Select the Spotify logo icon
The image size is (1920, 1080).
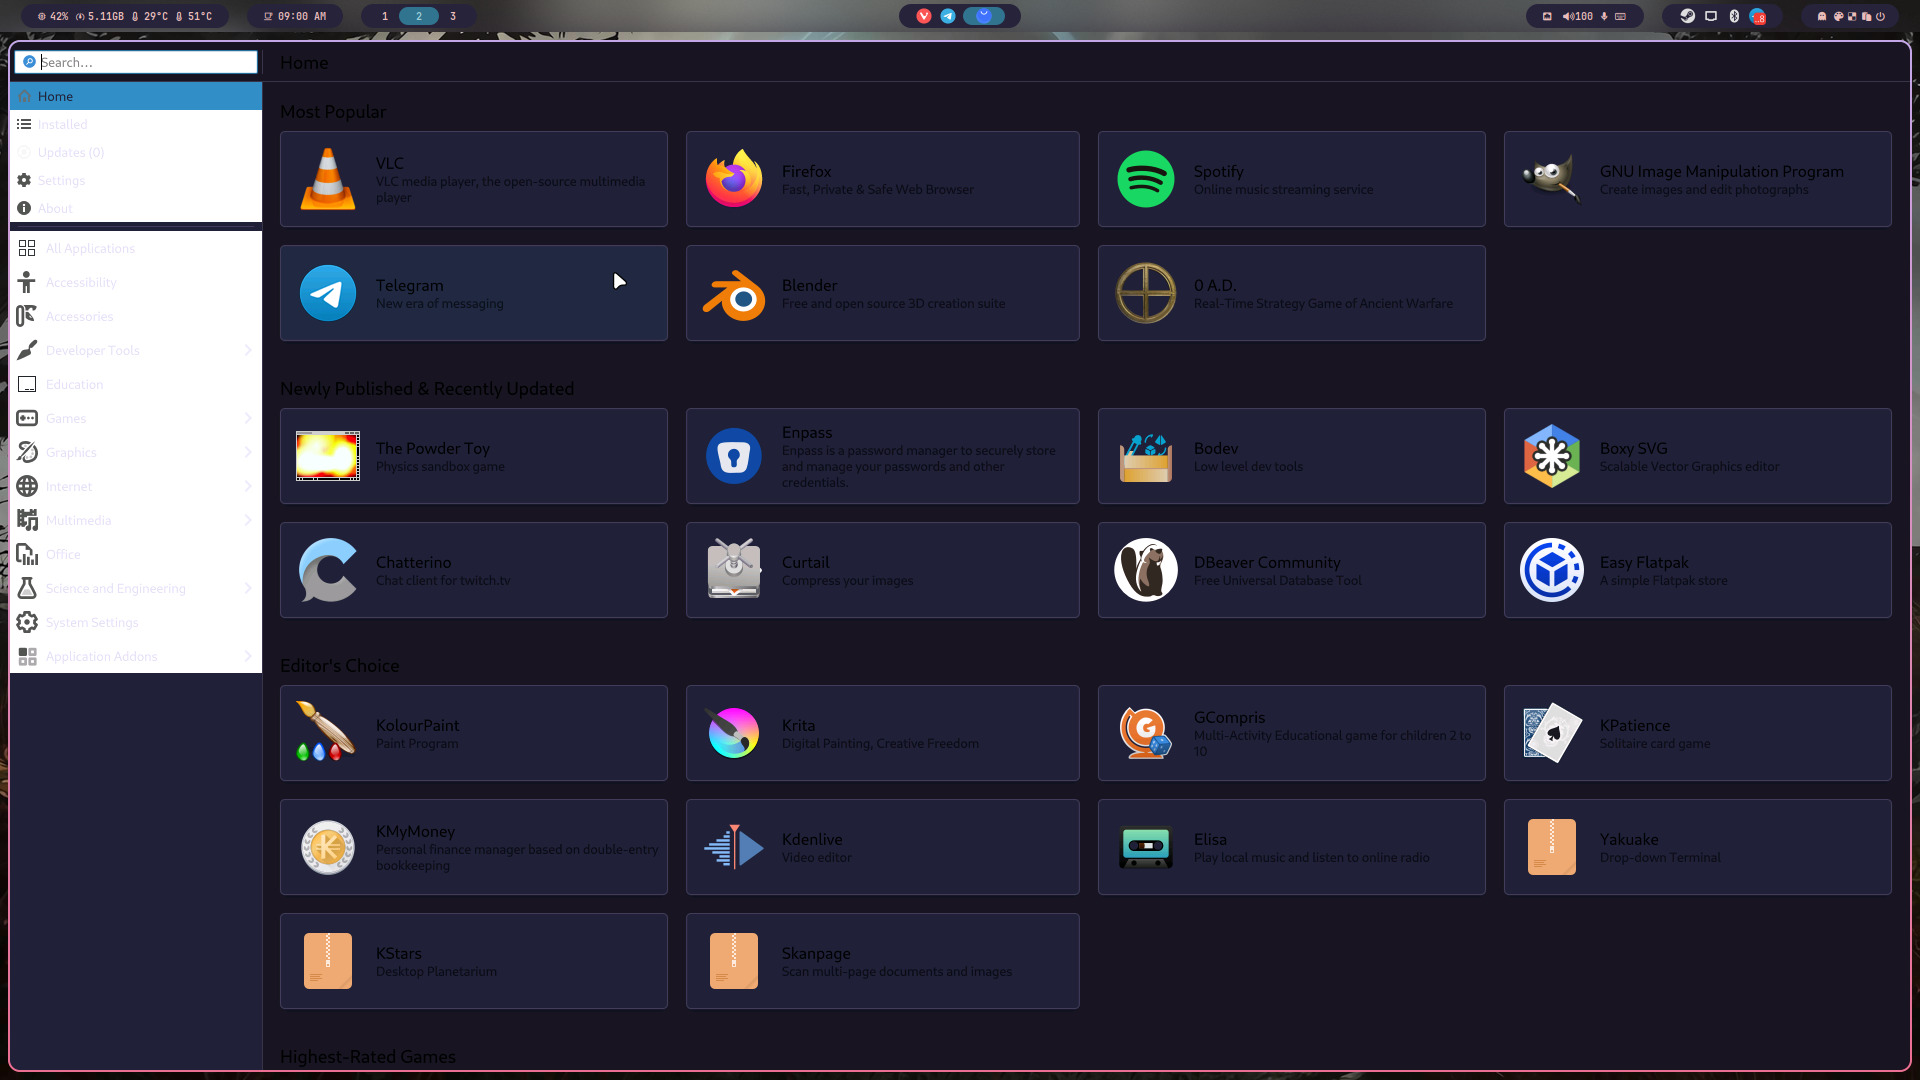pos(1145,179)
